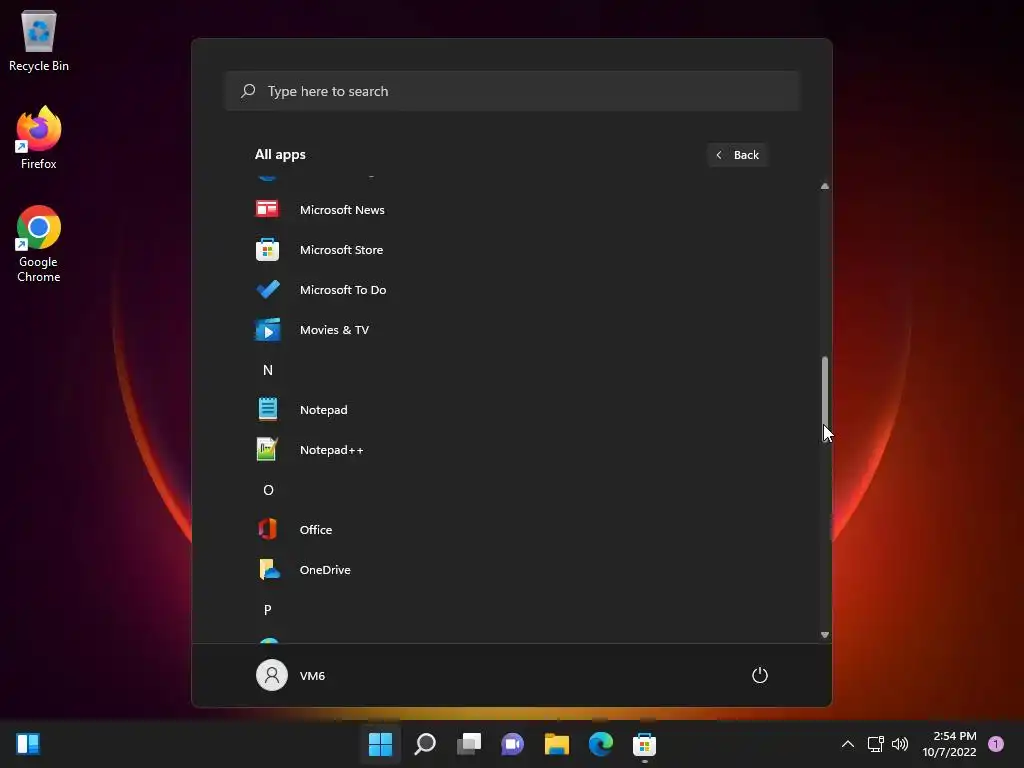Select the letter O section header
The width and height of the screenshot is (1024, 768).
point(268,490)
